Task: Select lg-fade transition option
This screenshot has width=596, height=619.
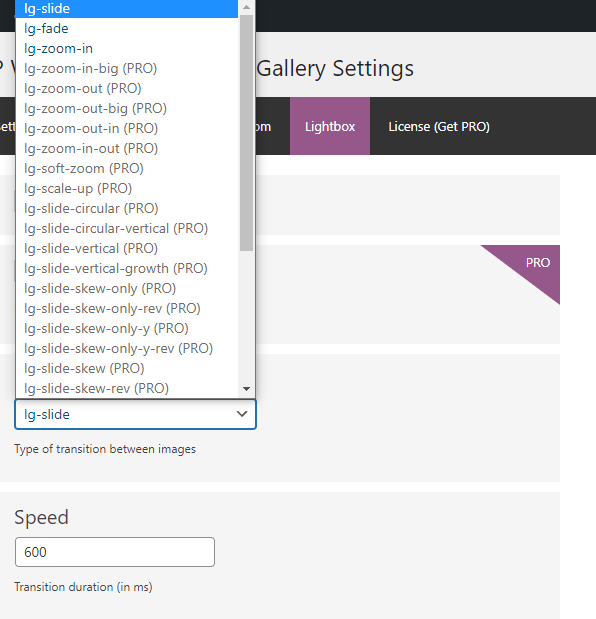Action: 127,28
